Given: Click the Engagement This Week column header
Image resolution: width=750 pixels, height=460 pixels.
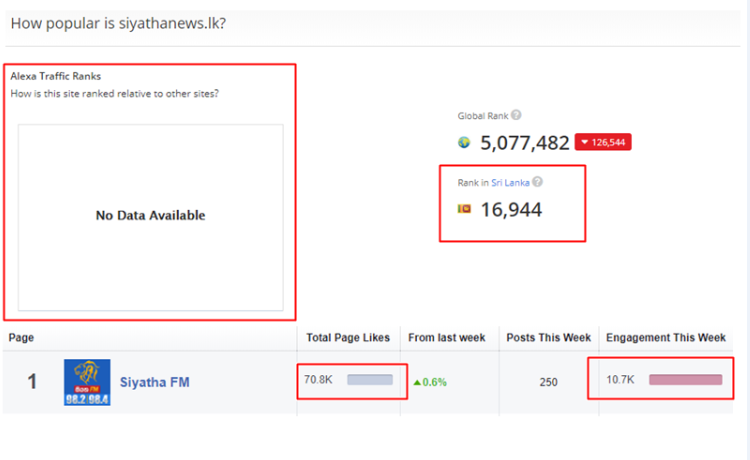Looking at the screenshot, I should coord(666,338).
